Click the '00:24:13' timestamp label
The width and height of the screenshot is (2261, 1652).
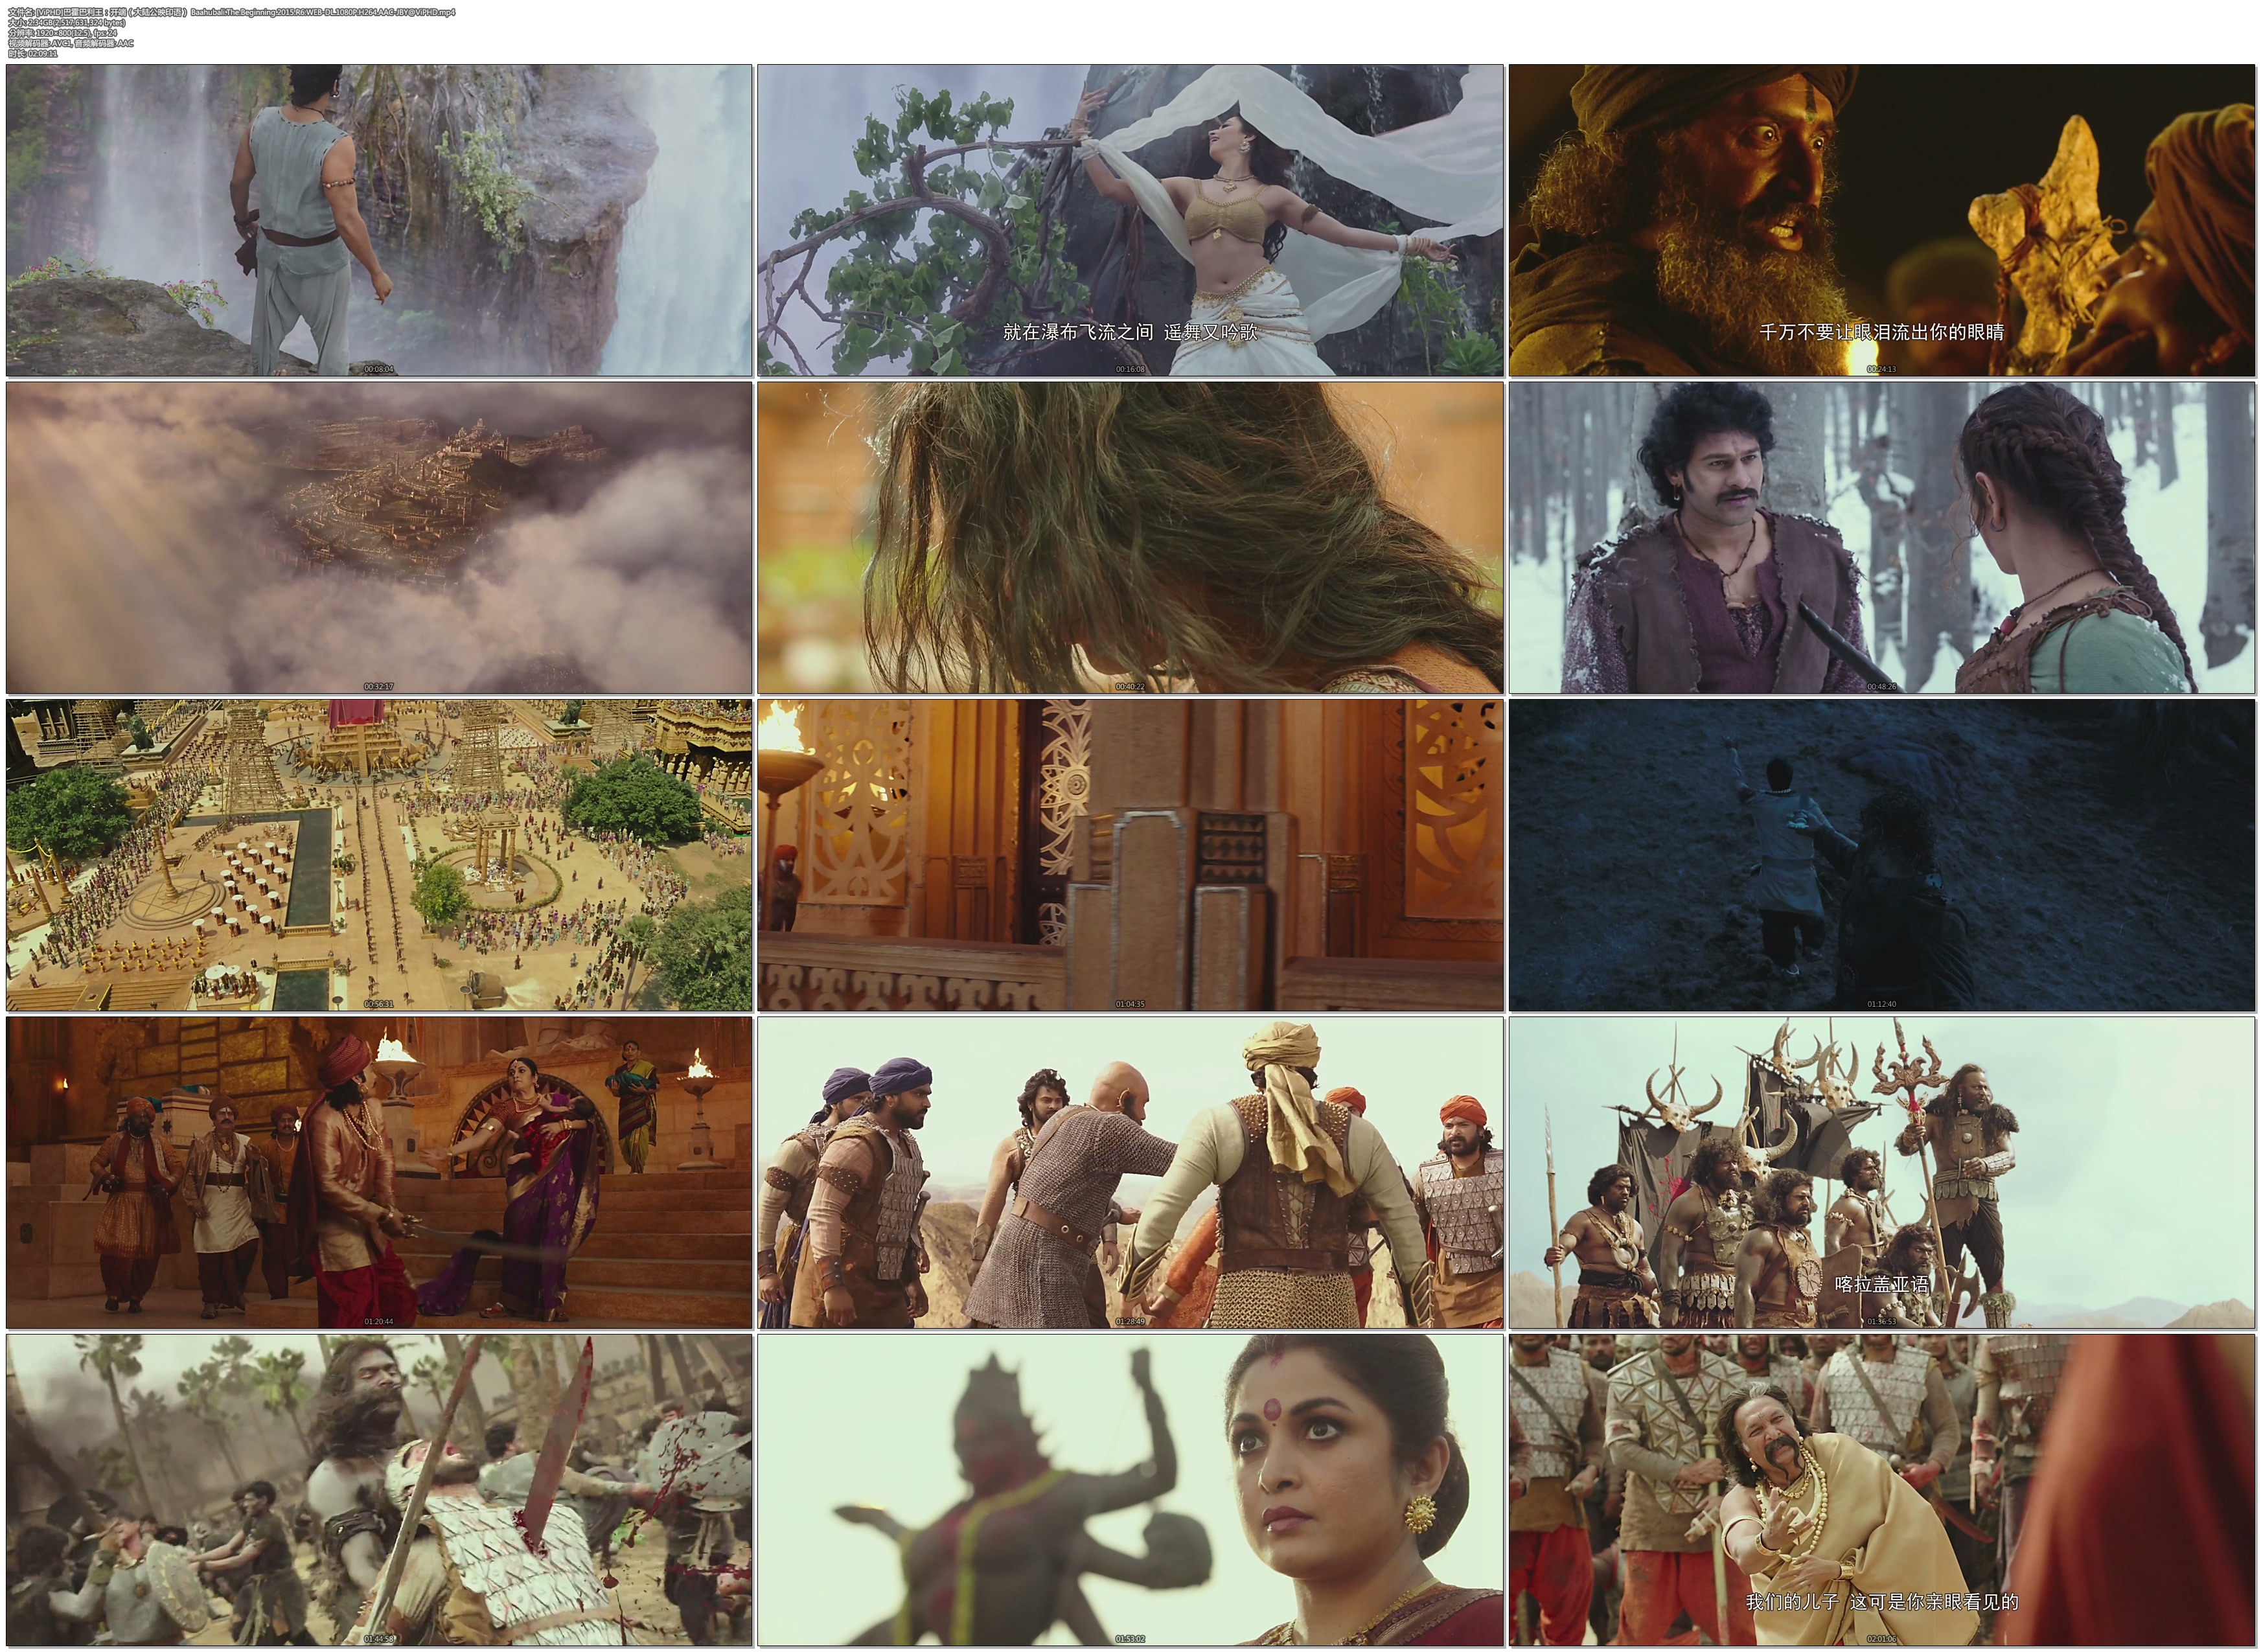1882,369
